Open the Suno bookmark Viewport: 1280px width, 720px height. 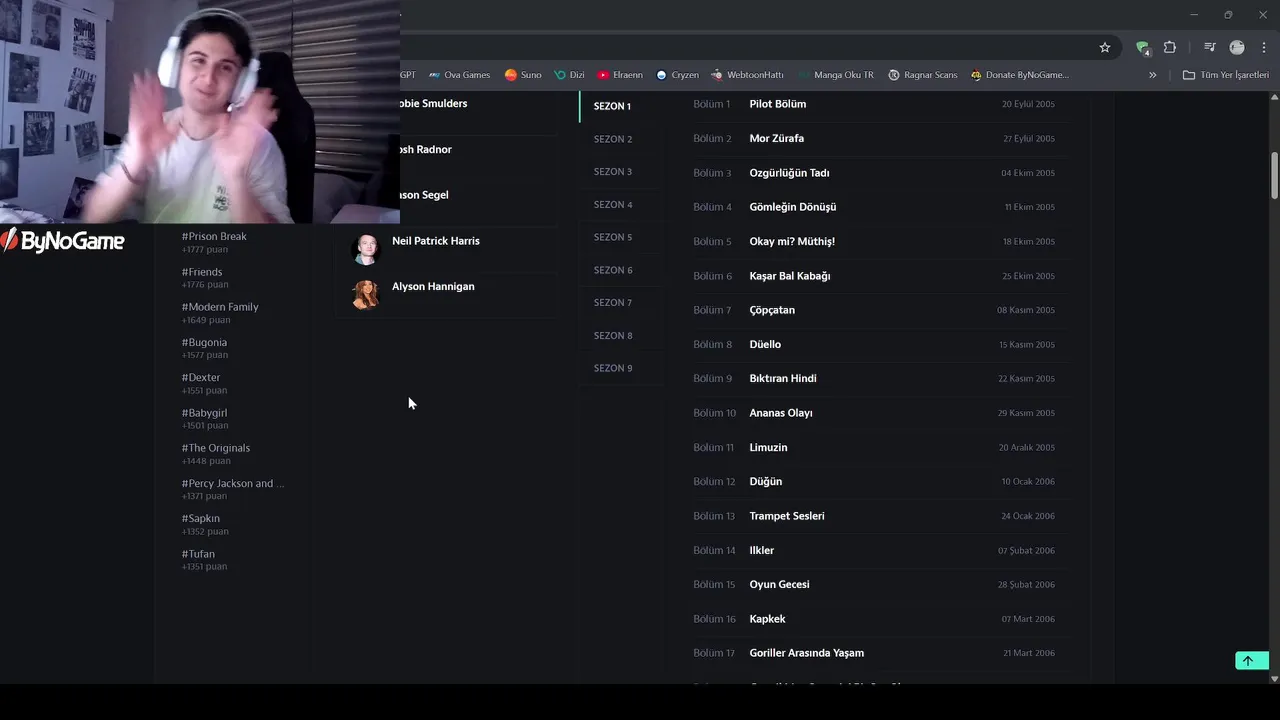point(523,75)
